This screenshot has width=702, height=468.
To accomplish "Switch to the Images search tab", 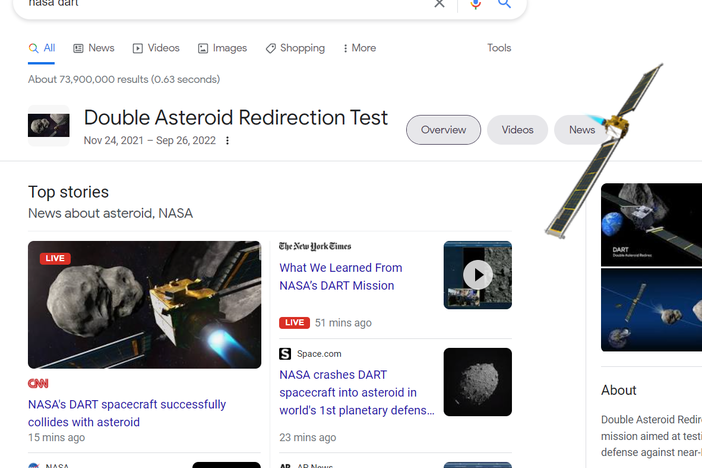I will [x=223, y=48].
